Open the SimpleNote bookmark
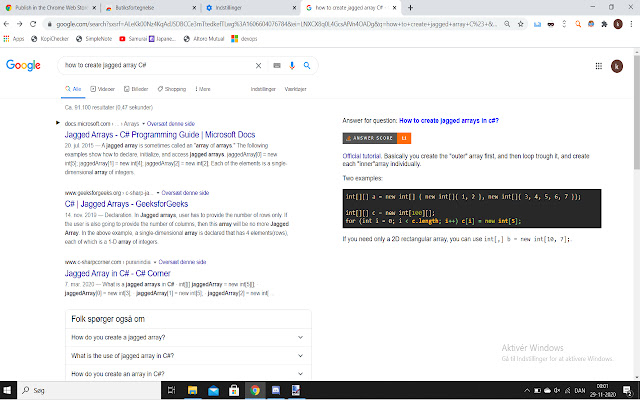The width and height of the screenshot is (640, 400). pos(94,39)
